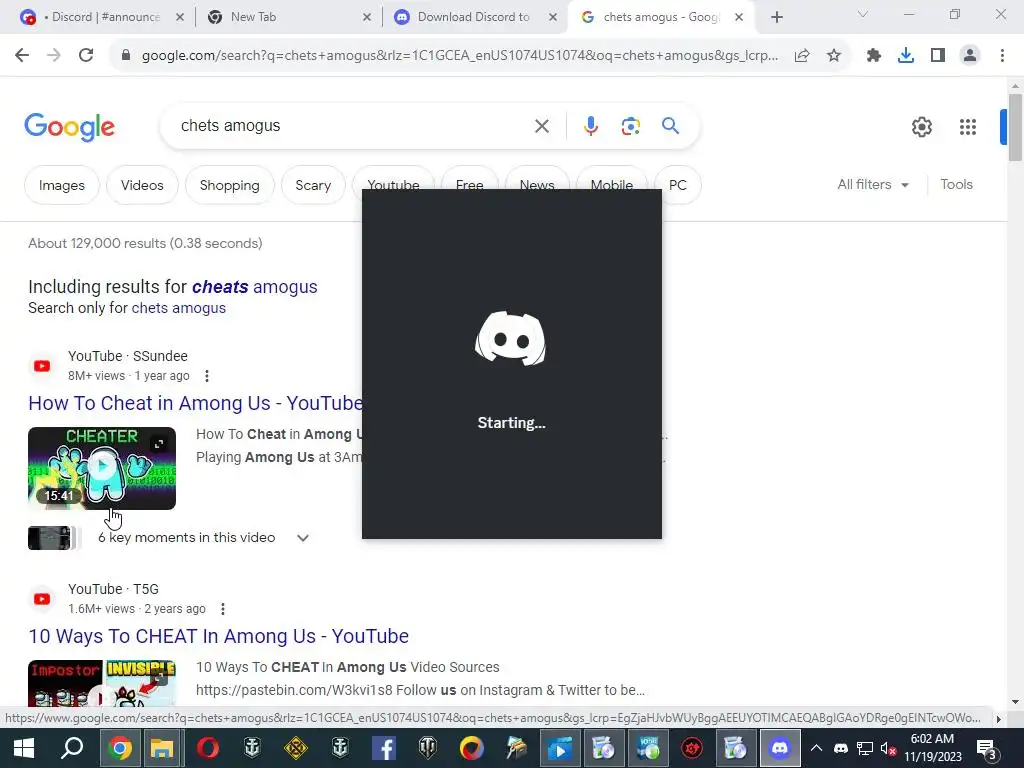Image resolution: width=1024 pixels, height=768 pixels.
Task: Open the Chrome extensions puzzle icon
Action: pos(873,56)
